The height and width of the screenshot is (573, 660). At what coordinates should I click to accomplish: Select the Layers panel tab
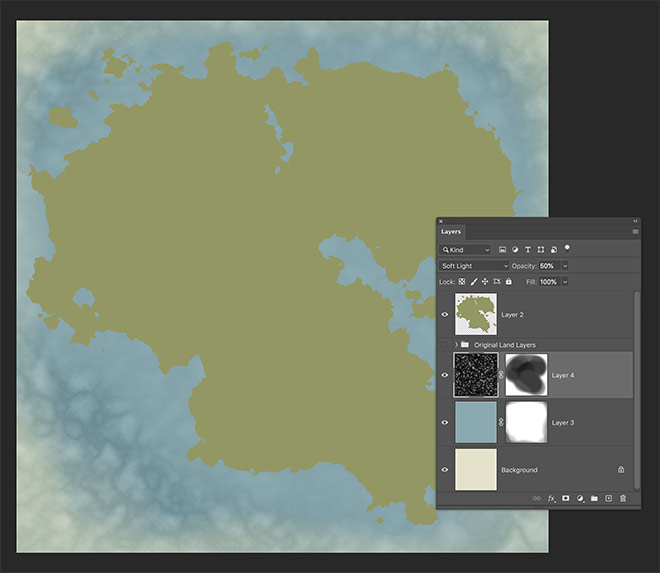click(451, 231)
